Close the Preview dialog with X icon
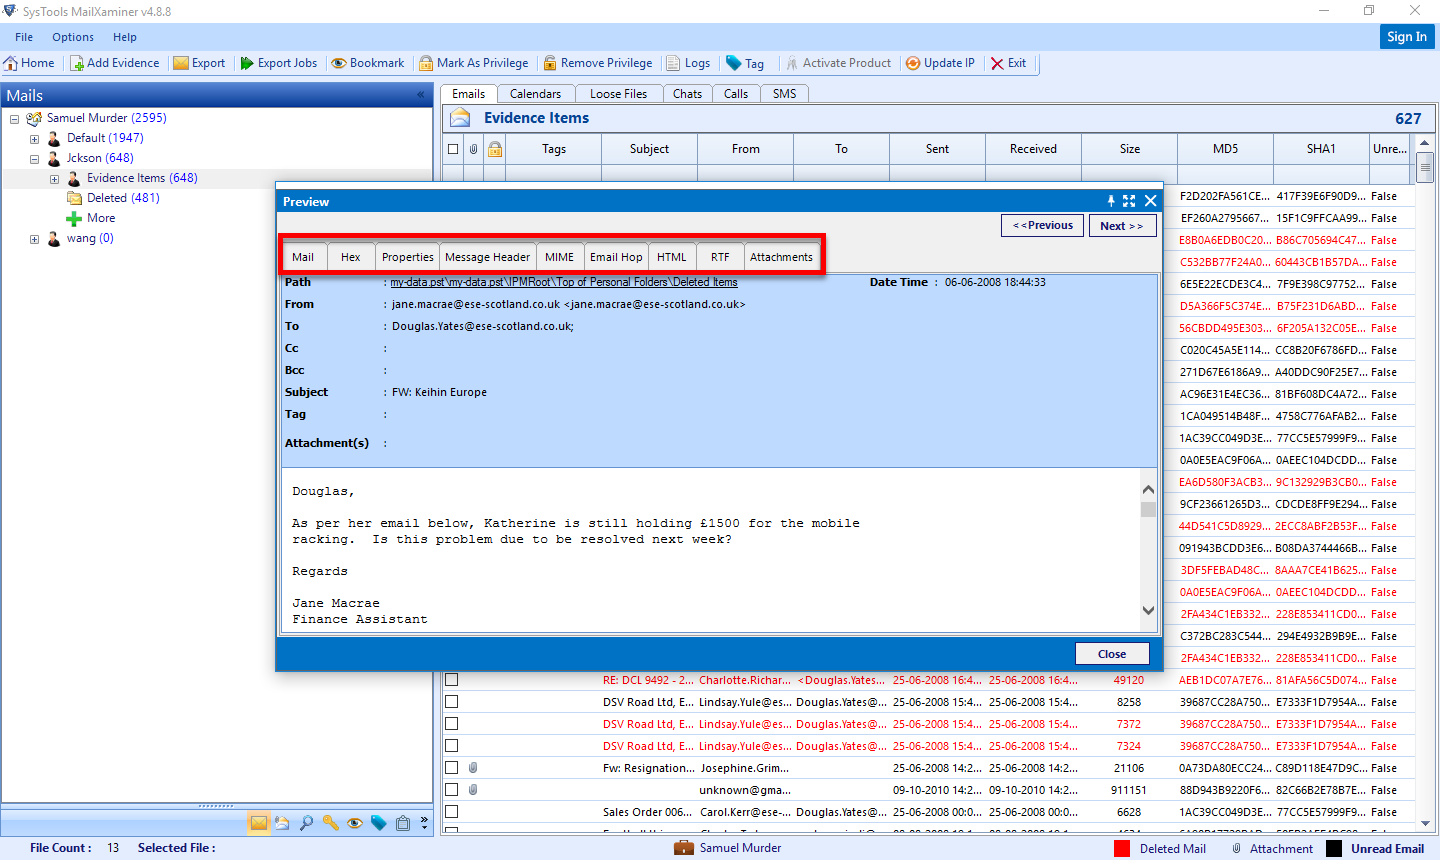 point(1151,201)
